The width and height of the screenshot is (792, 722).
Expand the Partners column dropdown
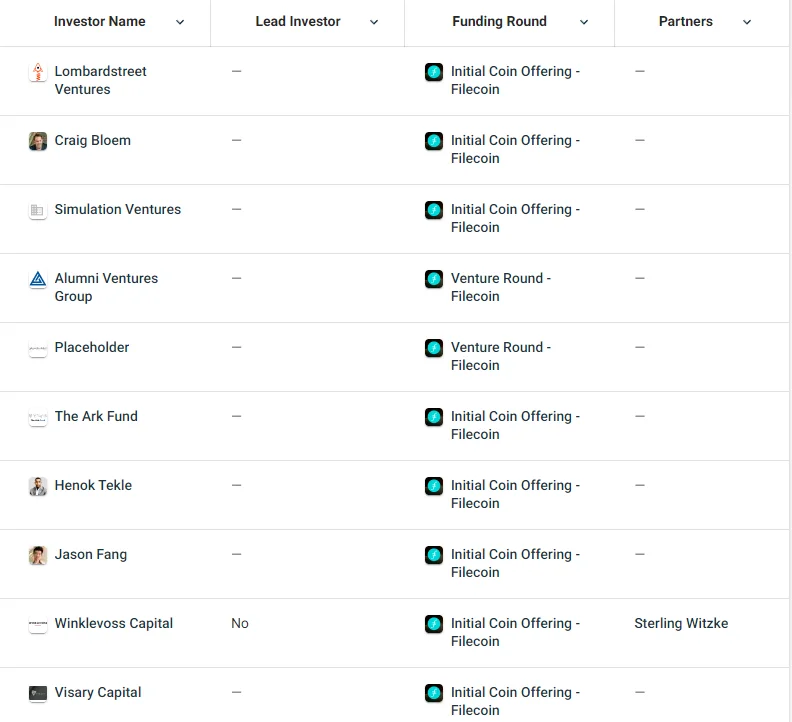747,22
